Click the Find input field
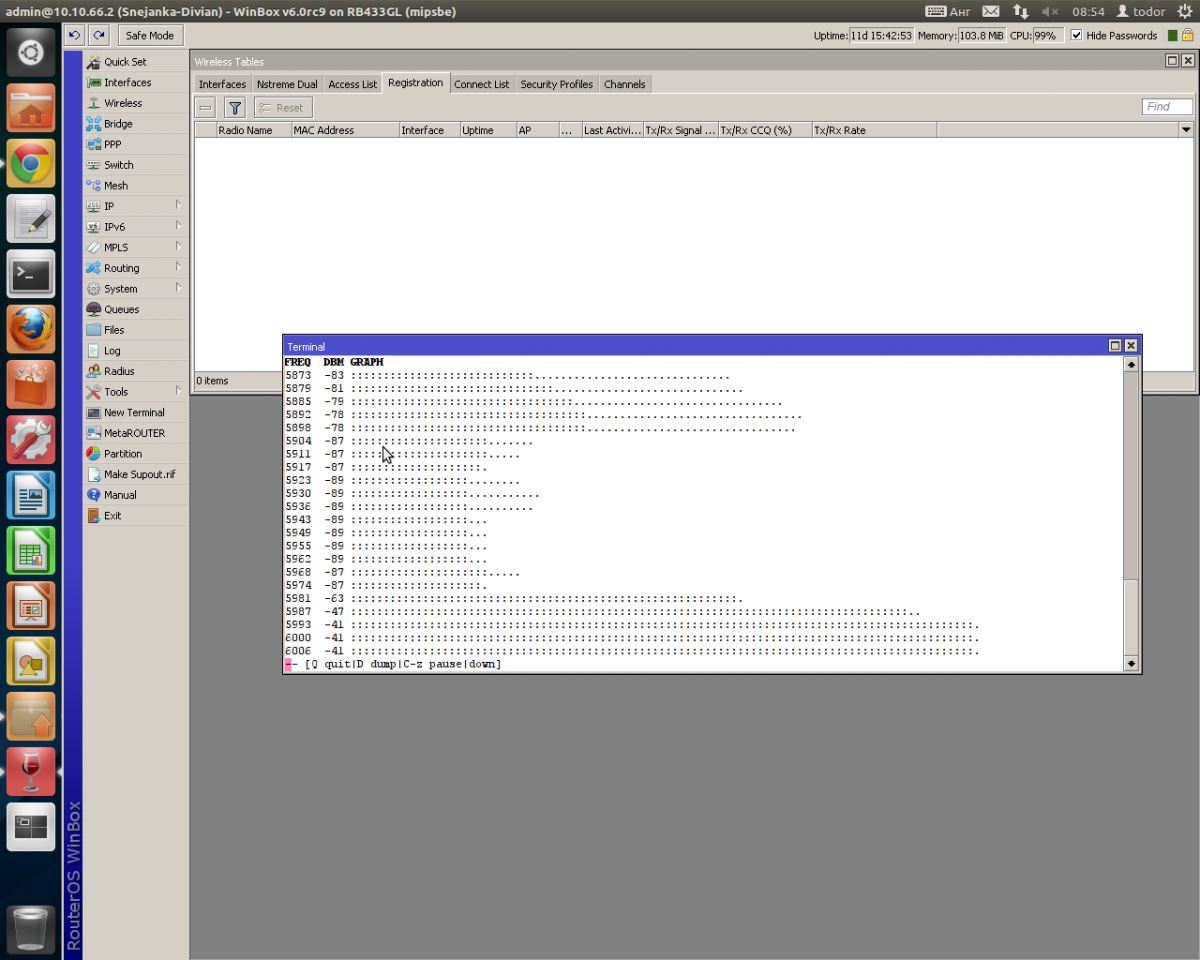Screen dimensions: 1200x960 [x=1167, y=107]
